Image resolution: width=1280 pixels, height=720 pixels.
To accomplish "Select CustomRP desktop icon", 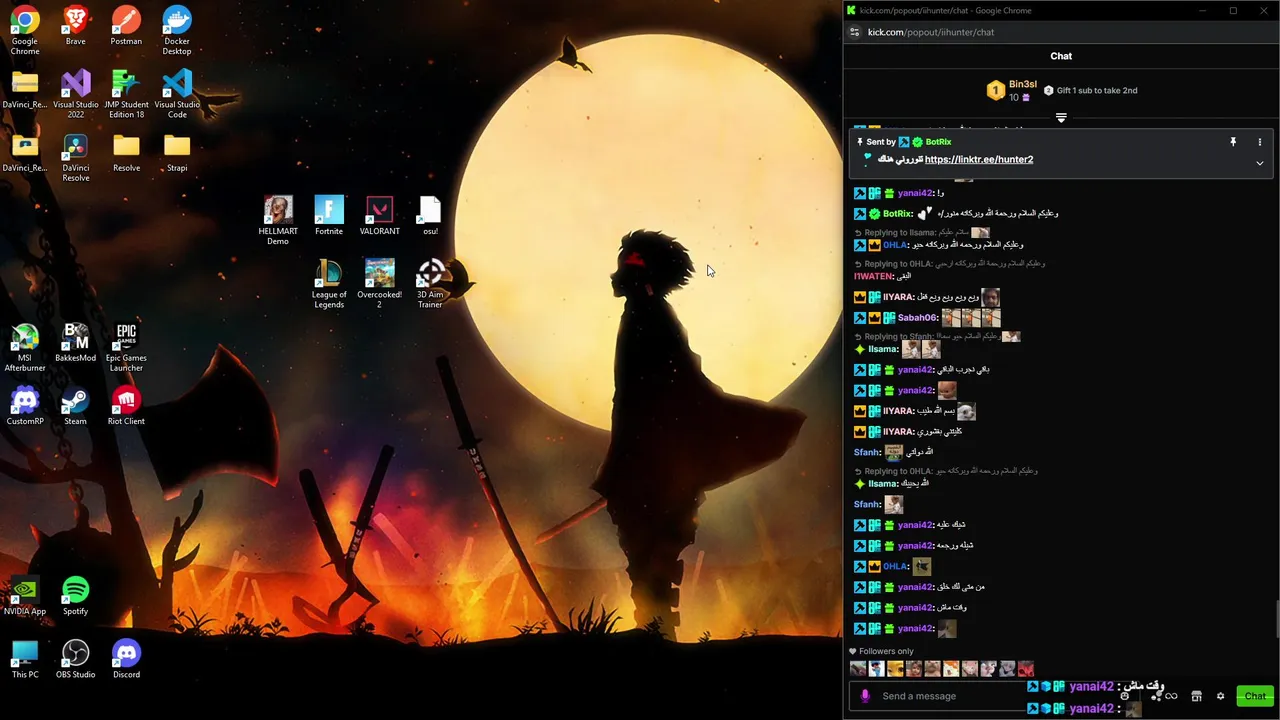I will click(x=25, y=405).
